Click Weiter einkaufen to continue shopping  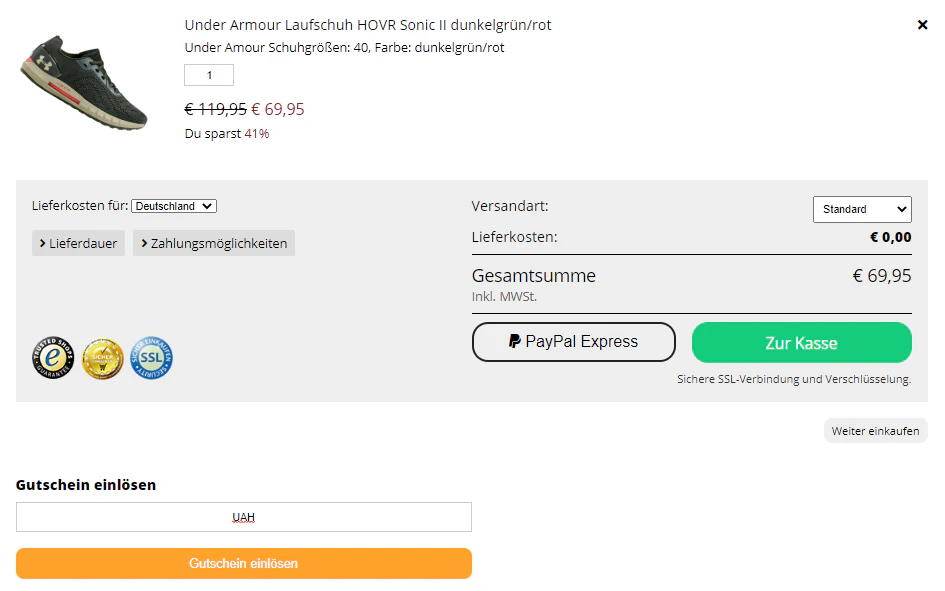pos(876,431)
